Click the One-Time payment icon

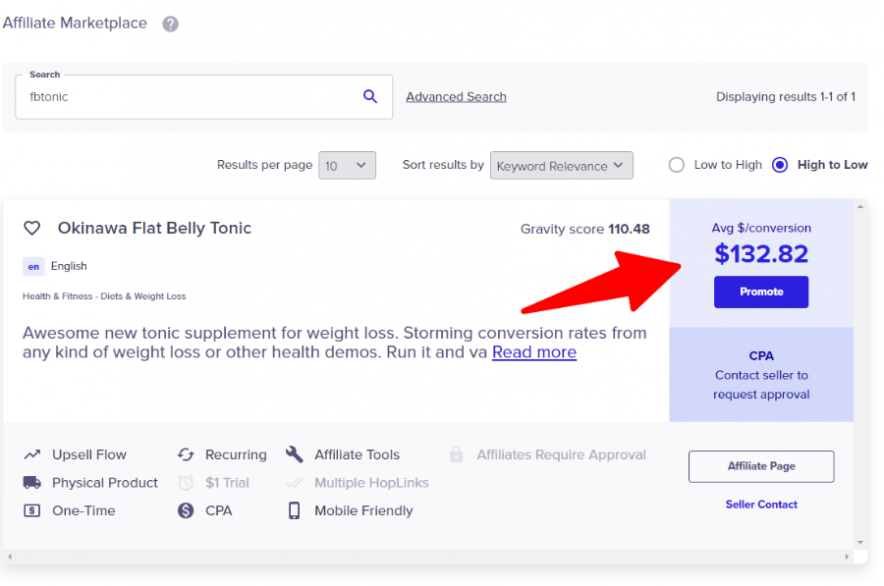(x=32, y=511)
